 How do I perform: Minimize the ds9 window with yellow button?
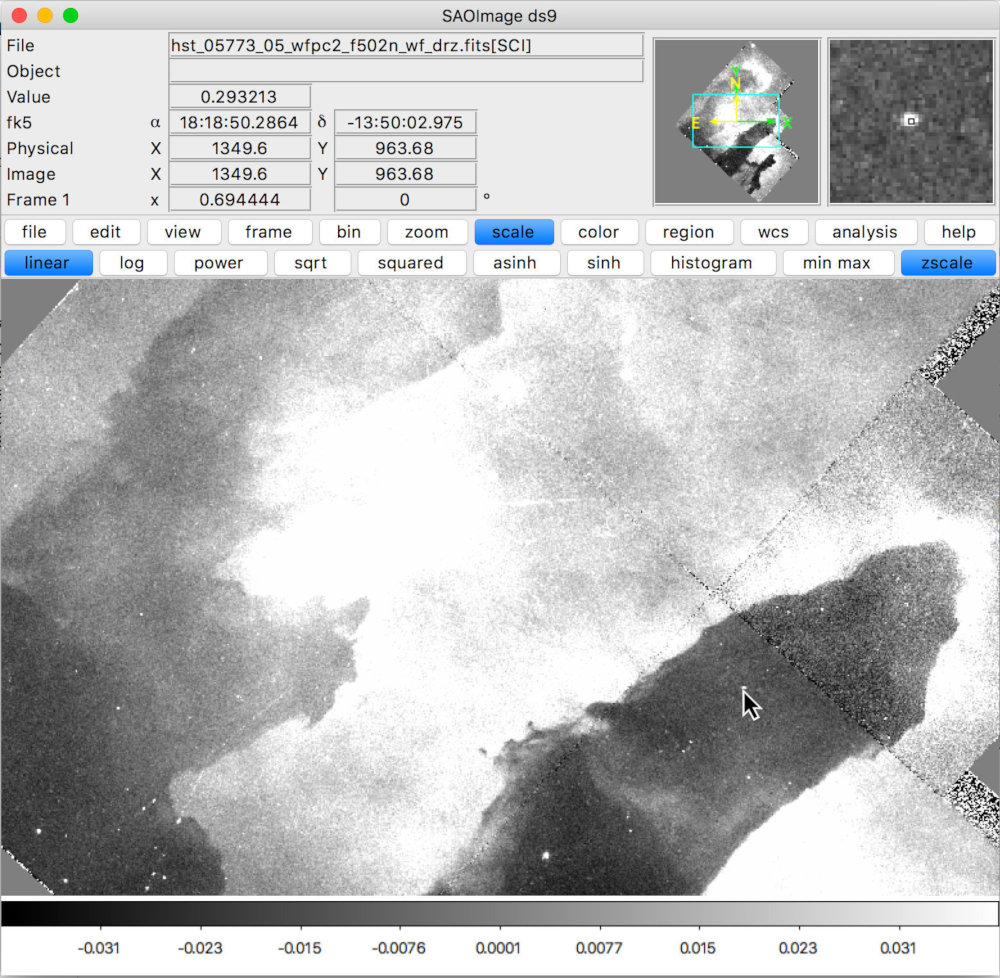tap(45, 15)
